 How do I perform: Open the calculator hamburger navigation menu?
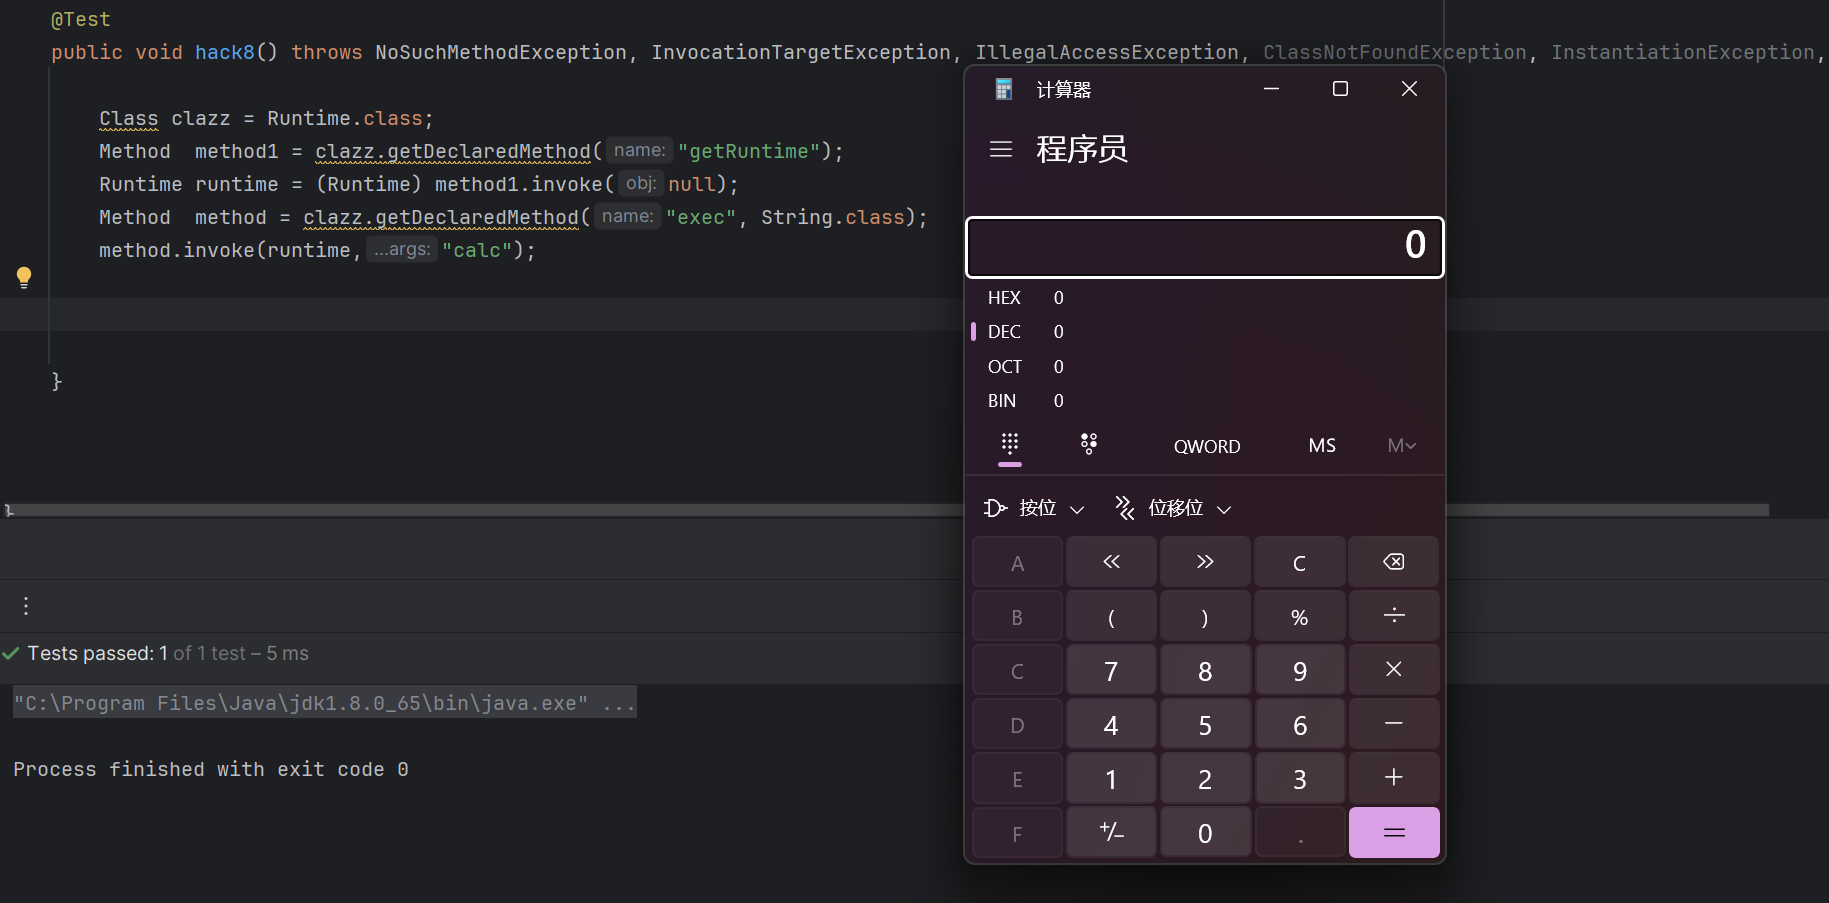[x=1001, y=150]
